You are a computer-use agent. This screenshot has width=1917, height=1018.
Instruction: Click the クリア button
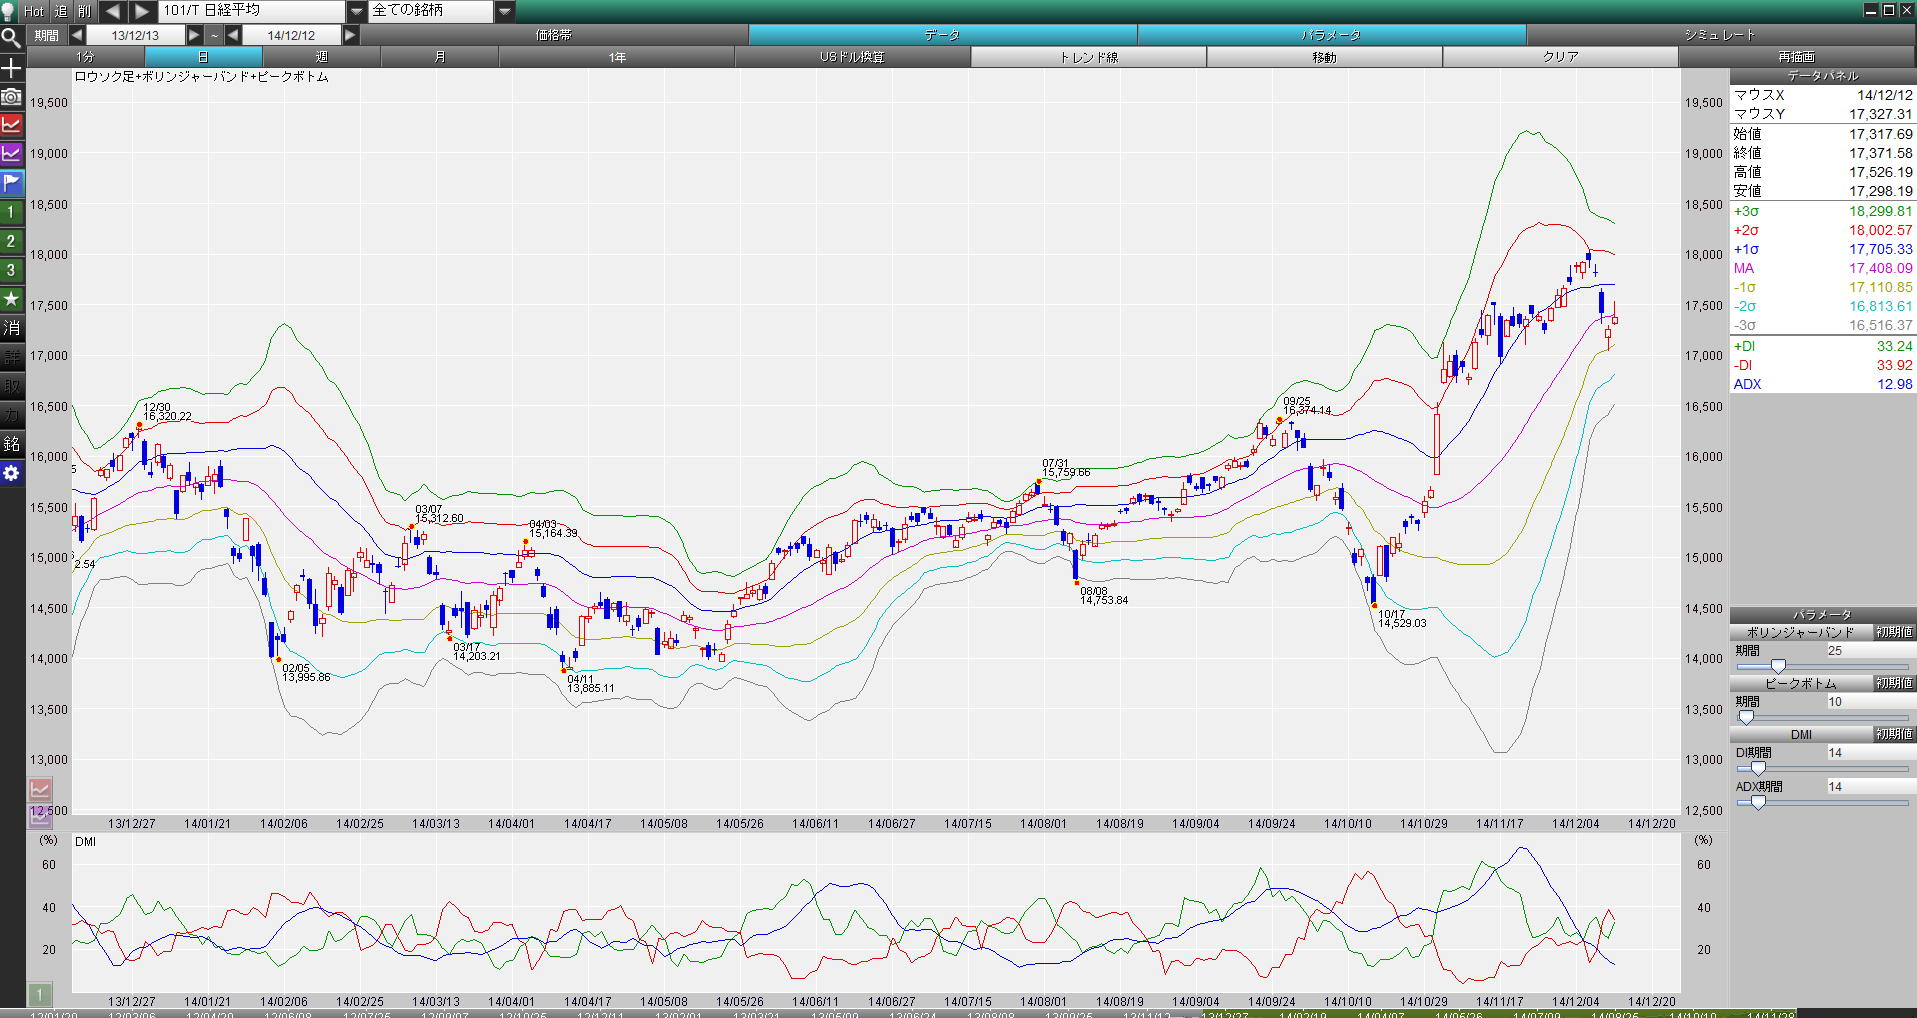1560,57
